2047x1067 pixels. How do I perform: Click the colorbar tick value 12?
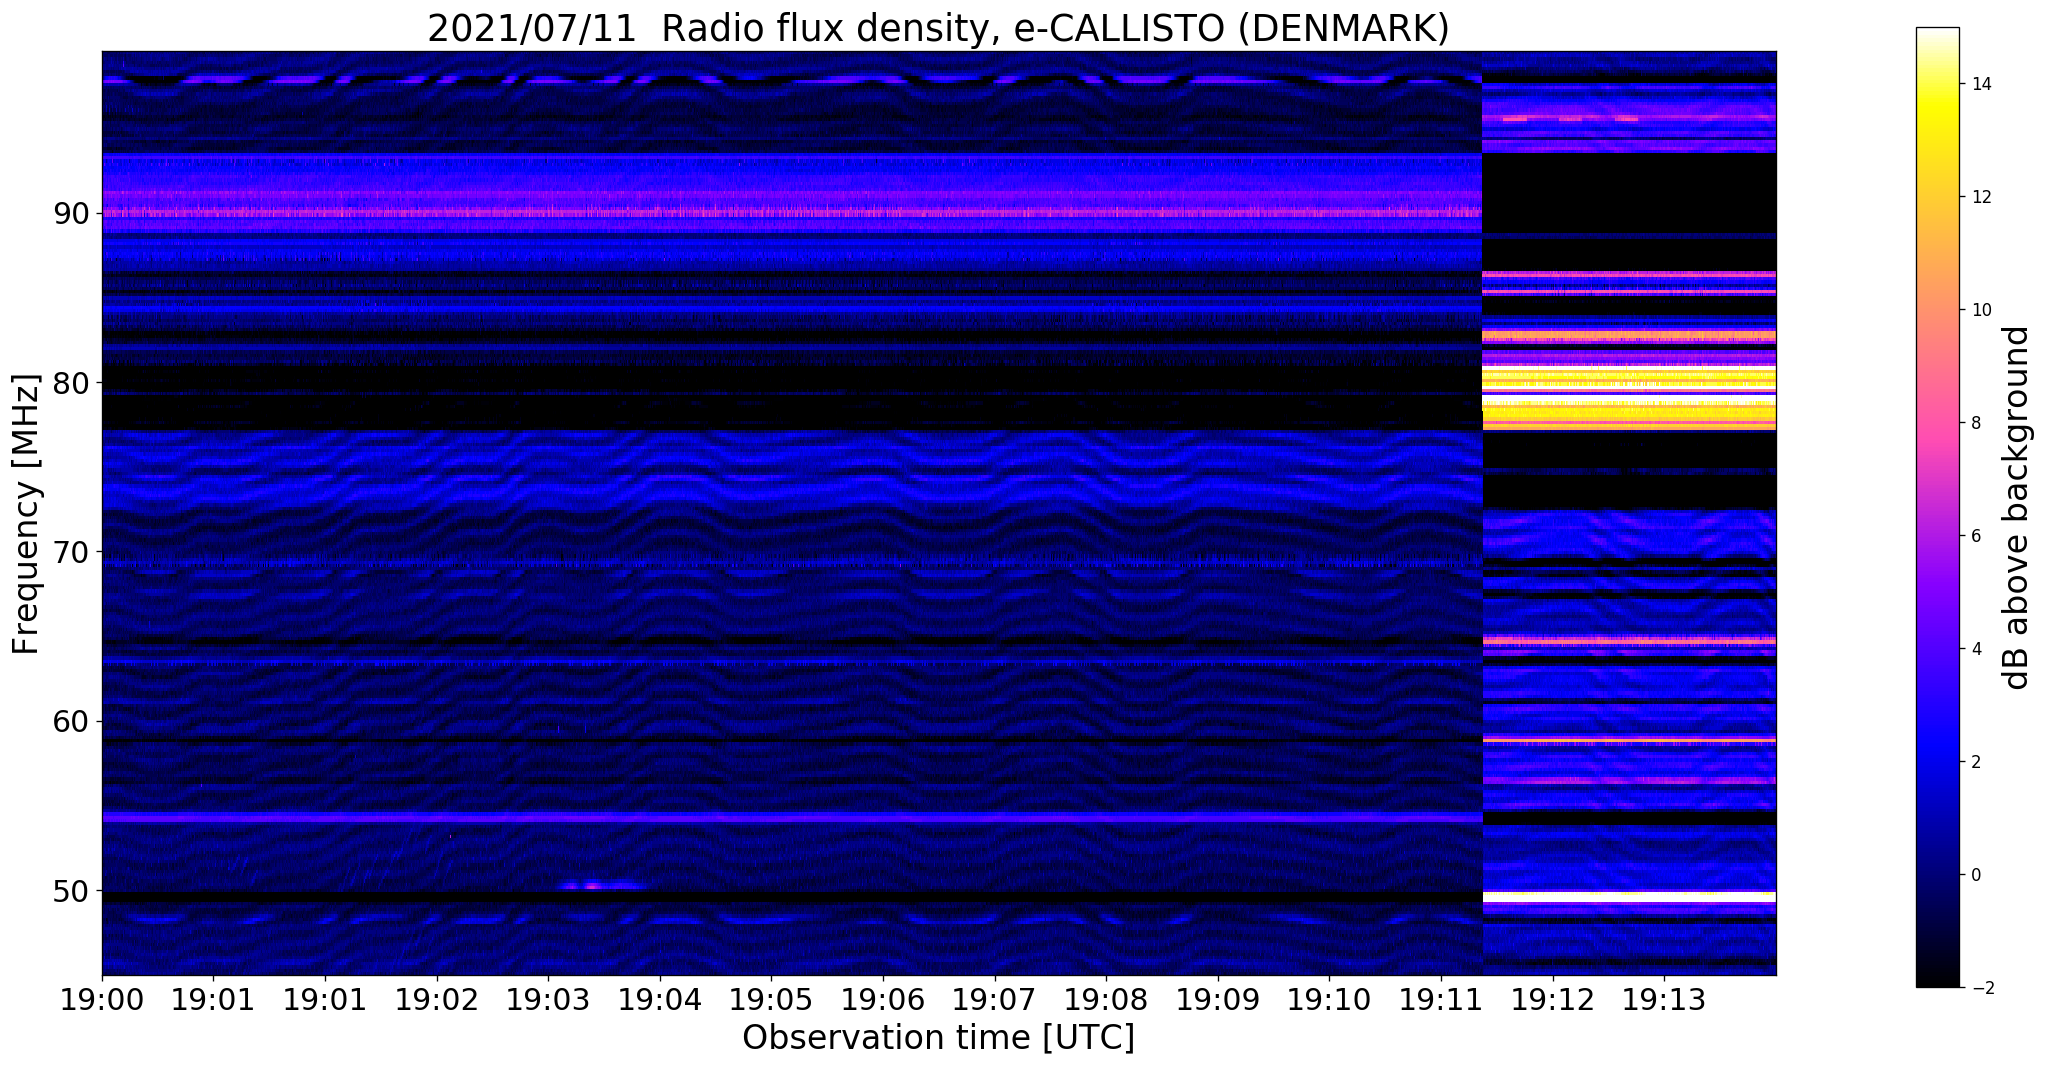pyautogui.click(x=1979, y=197)
